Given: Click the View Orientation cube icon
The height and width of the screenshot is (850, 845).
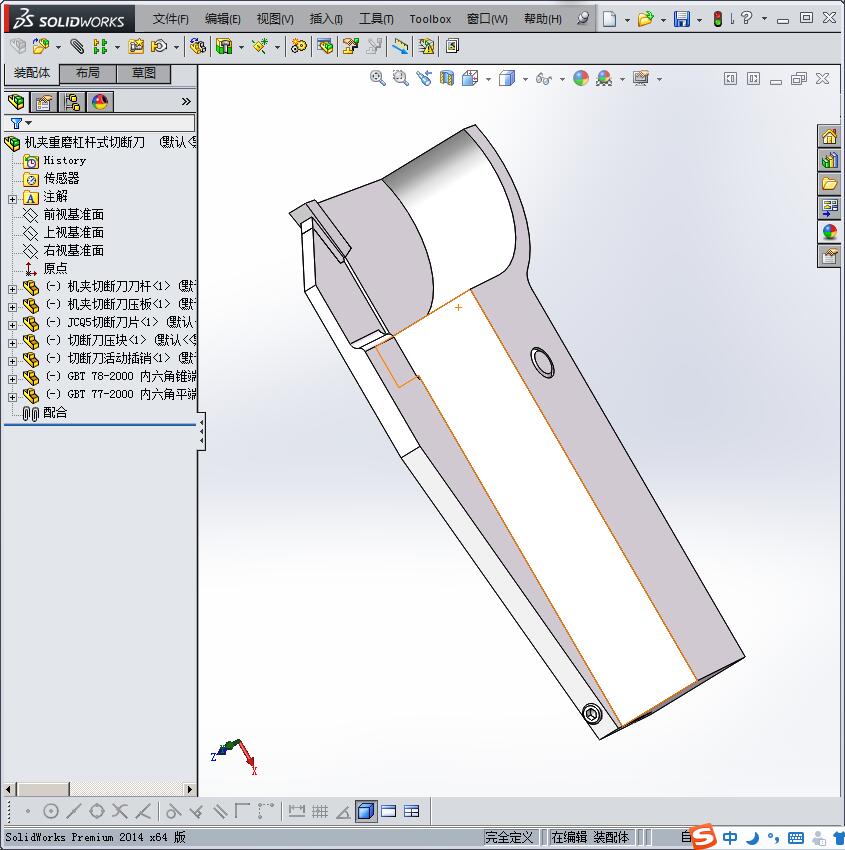Looking at the screenshot, I should pyautogui.click(x=470, y=79).
